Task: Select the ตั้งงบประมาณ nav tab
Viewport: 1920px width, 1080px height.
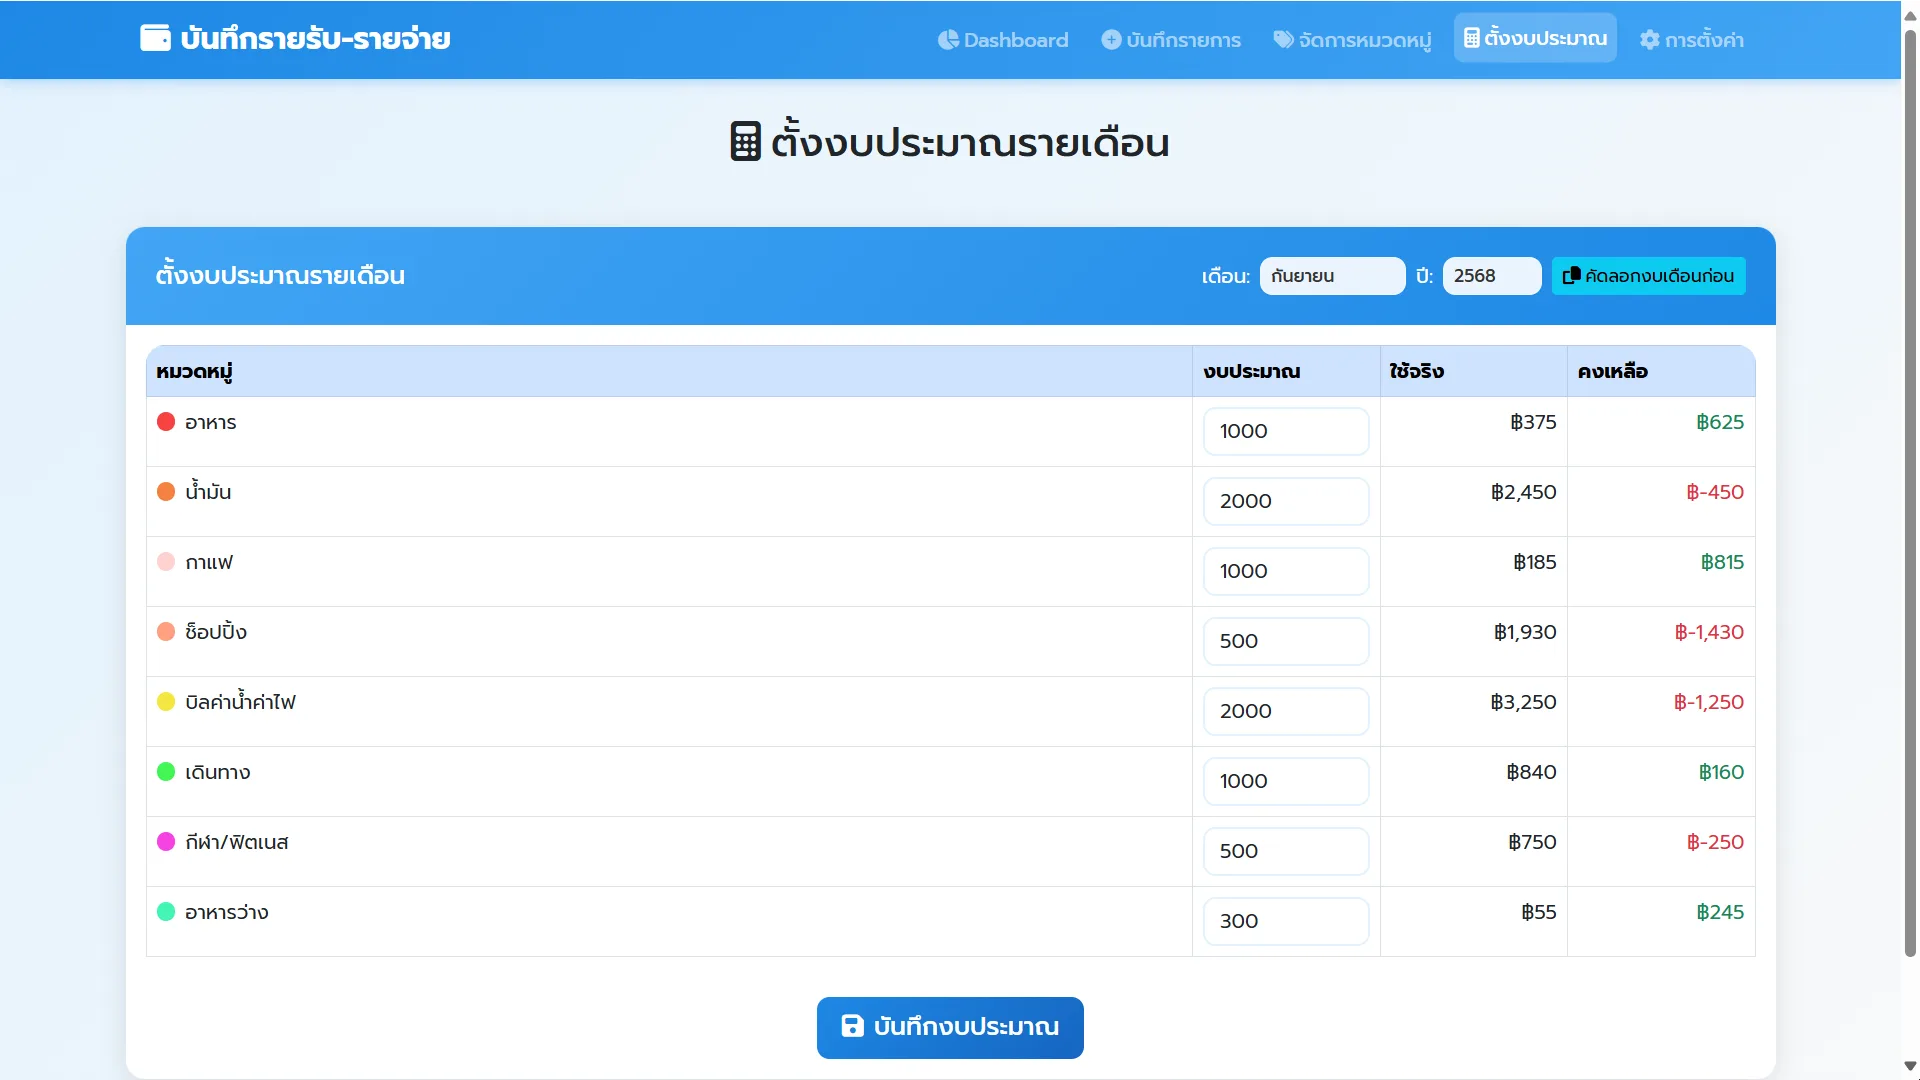Action: pyautogui.click(x=1535, y=38)
